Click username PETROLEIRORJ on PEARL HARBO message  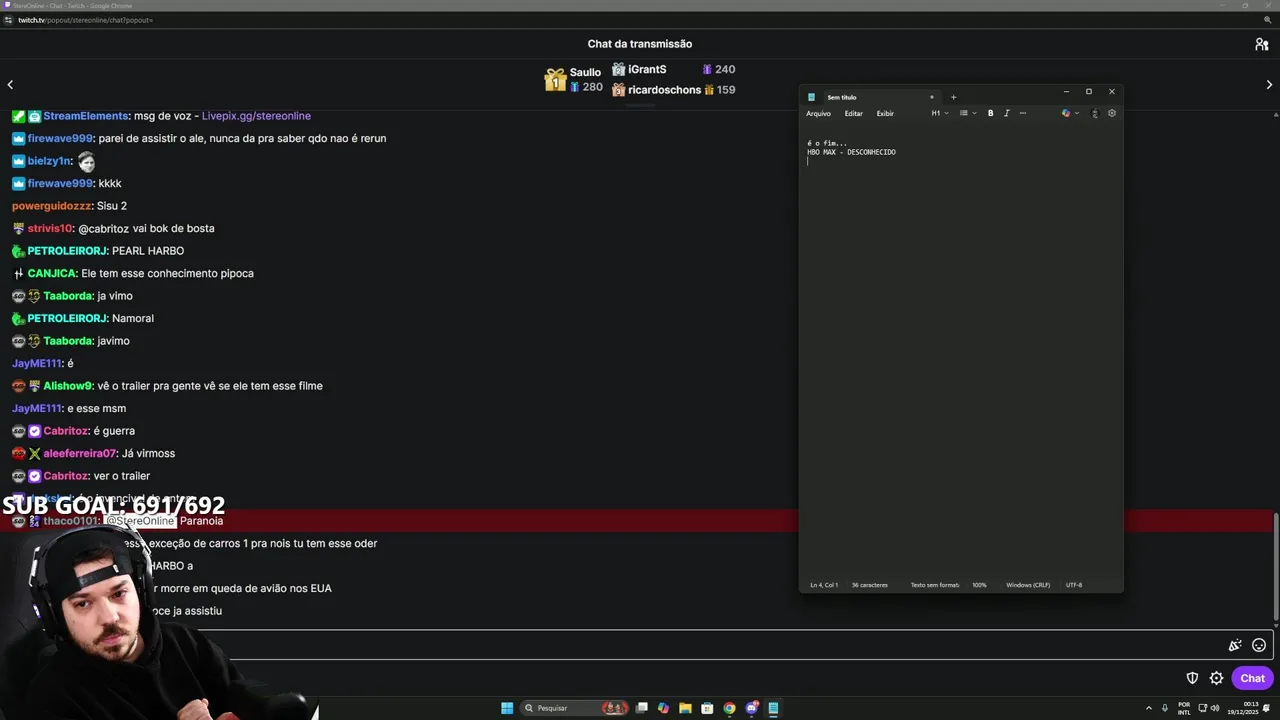66,251
